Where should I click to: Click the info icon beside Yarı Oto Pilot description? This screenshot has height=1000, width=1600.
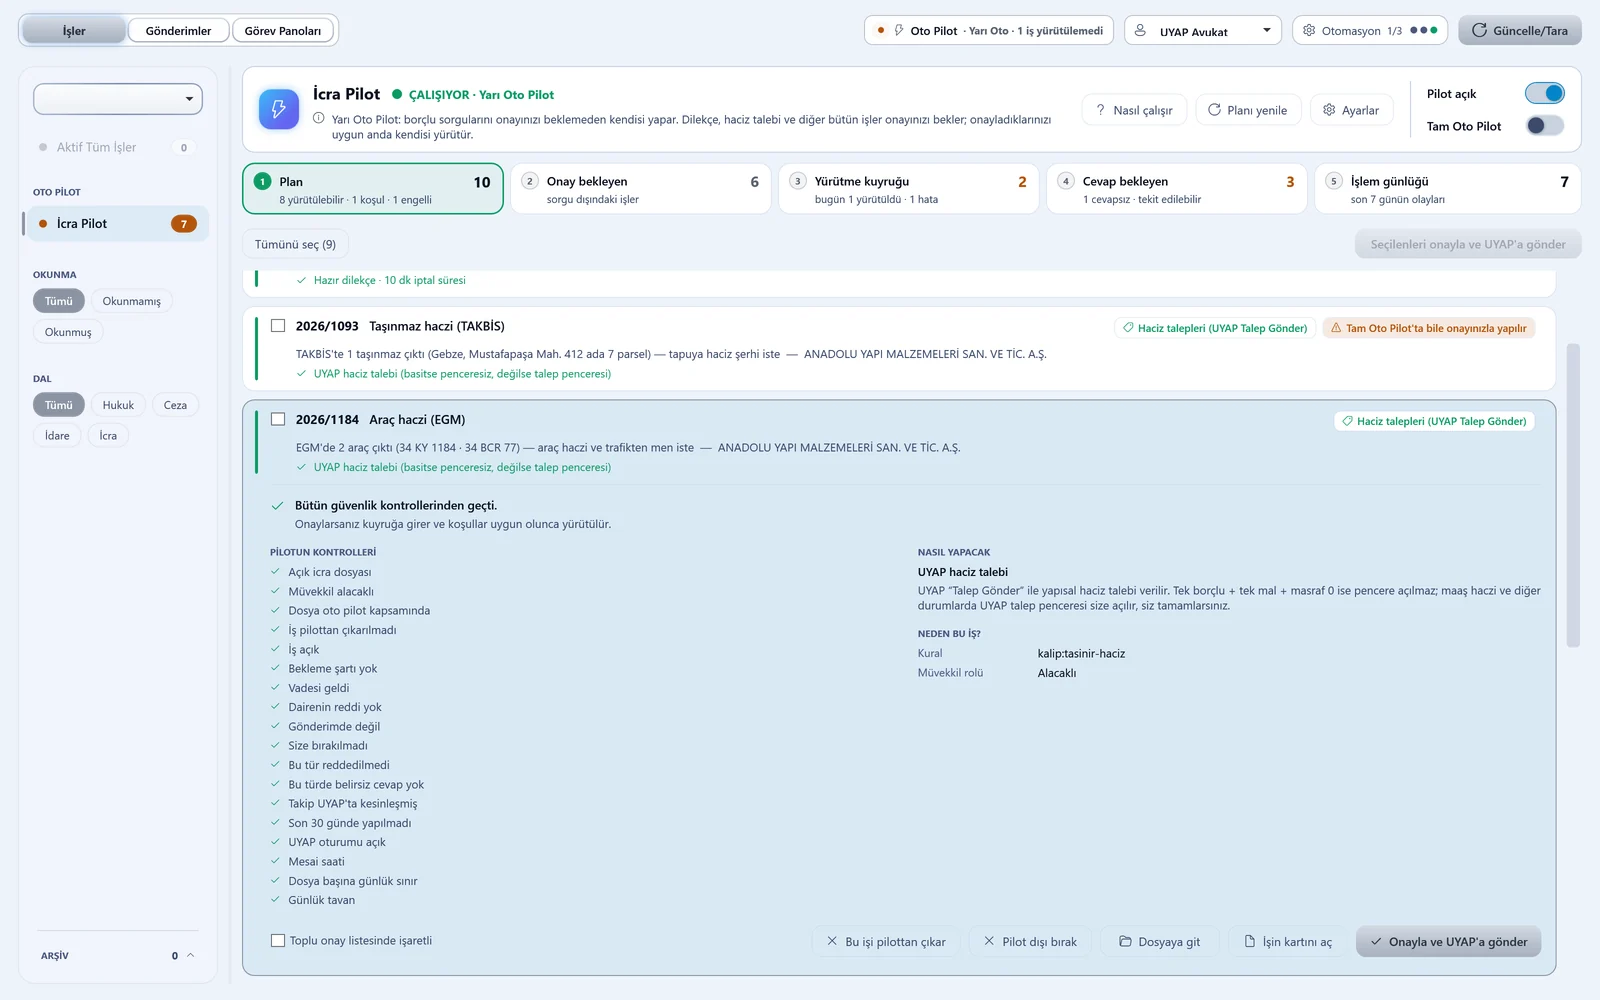[319, 118]
